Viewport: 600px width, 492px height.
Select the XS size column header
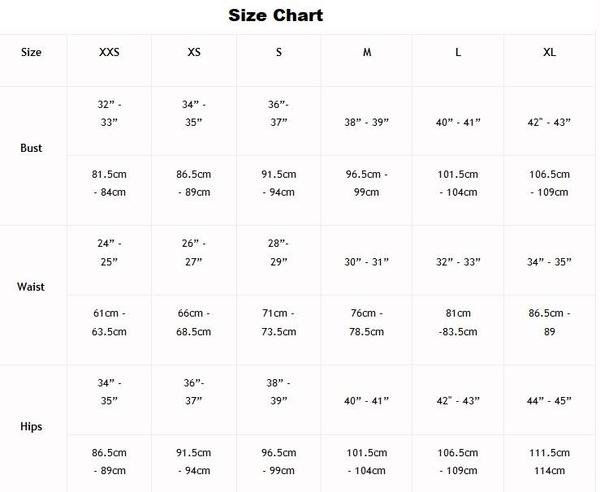click(x=194, y=52)
